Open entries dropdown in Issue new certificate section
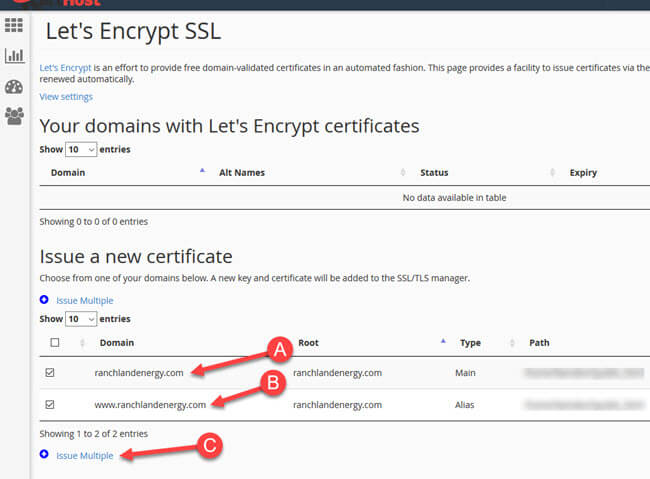Image resolution: width=650 pixels, height=479 pixels. pos(81,319)
